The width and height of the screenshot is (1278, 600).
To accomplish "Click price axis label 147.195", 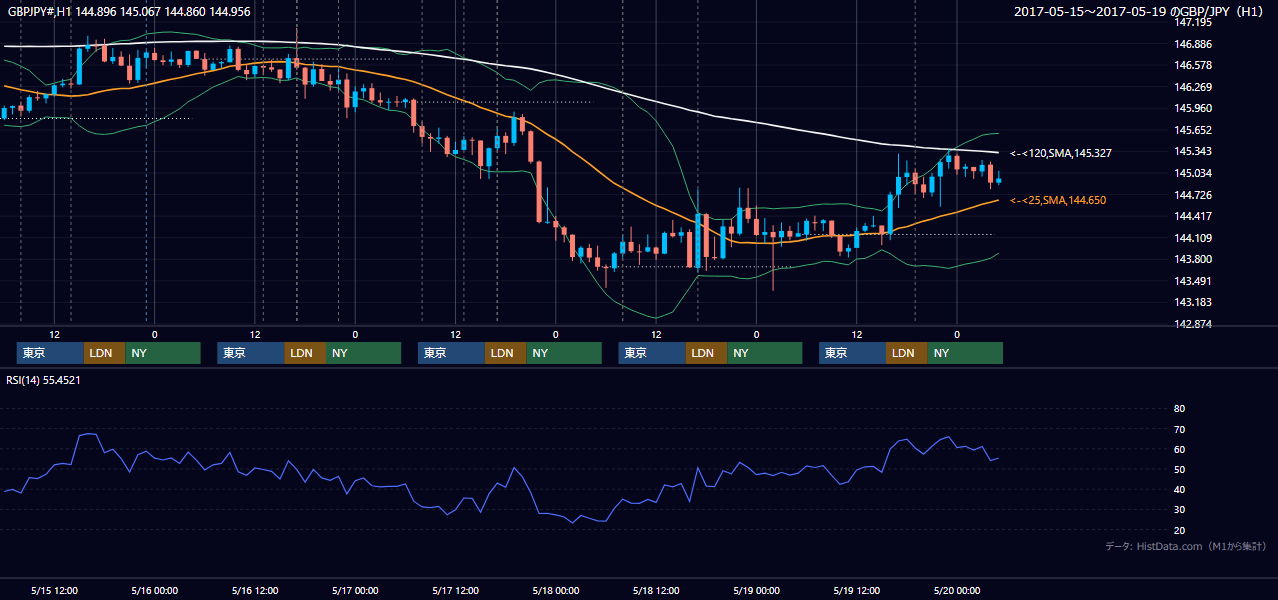I will [x=1192, y=22].
